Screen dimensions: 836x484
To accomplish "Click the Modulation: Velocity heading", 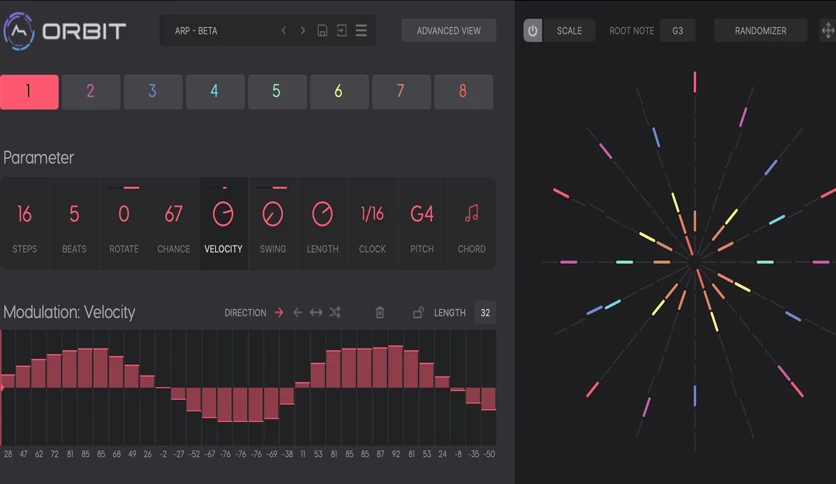I will tap(69, 312).
